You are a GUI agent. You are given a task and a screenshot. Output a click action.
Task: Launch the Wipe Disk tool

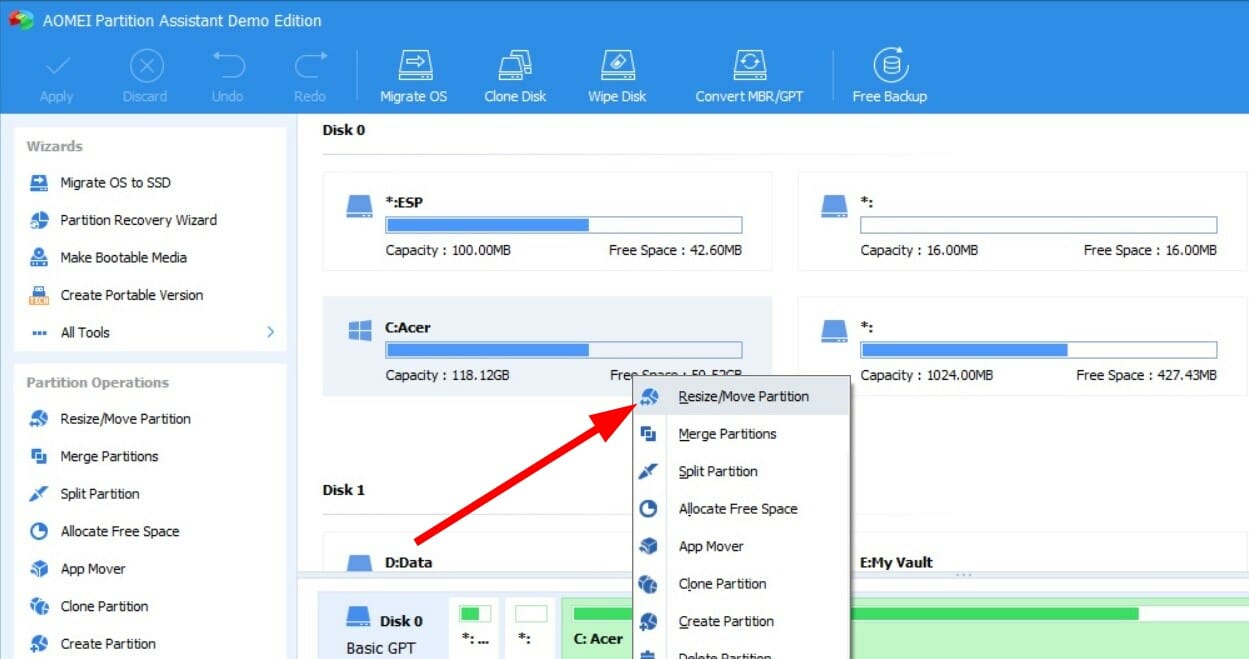click(617, 77)
